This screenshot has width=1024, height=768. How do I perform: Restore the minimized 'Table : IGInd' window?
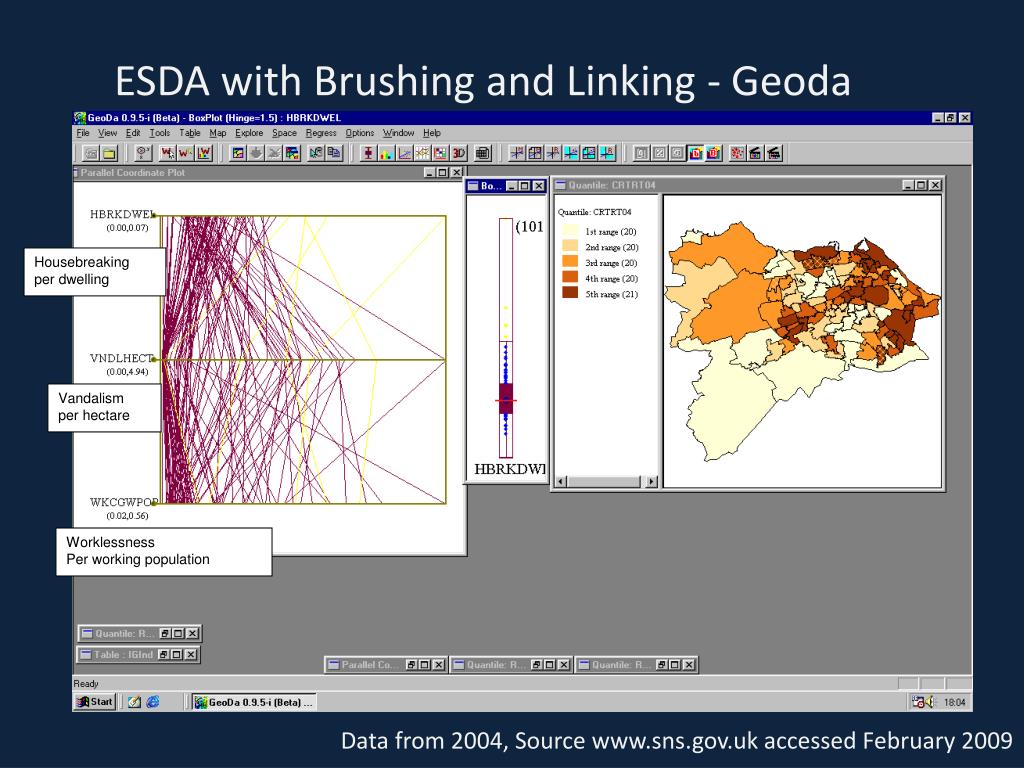(x=165, y=654)
